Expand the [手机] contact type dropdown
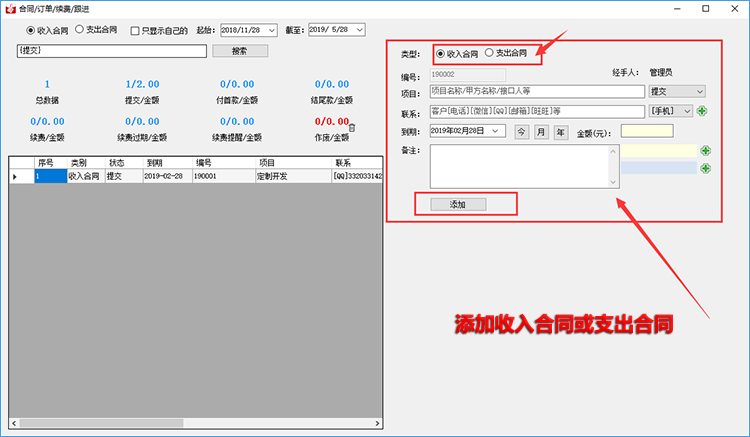Screen dimensions: 750x437 tap(687, 111)
